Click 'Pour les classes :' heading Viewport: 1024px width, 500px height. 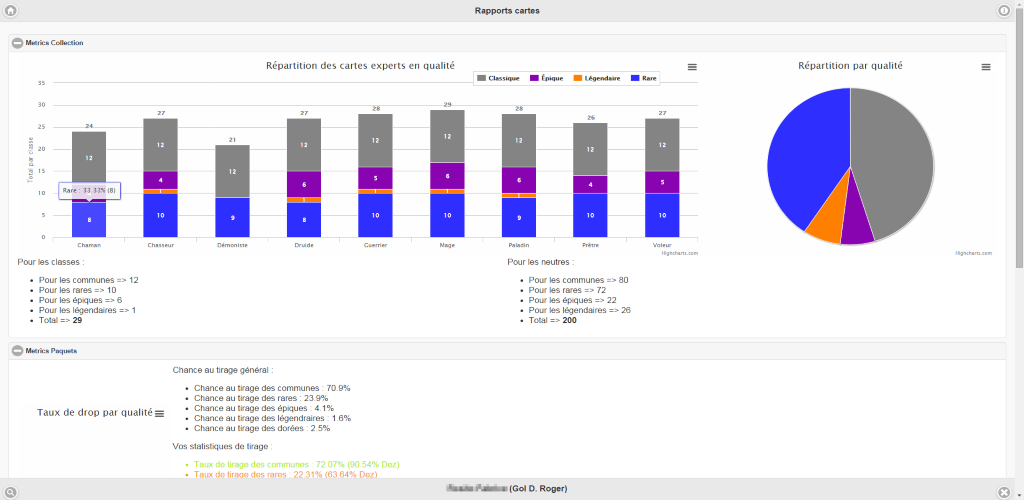tap(51, 262)
